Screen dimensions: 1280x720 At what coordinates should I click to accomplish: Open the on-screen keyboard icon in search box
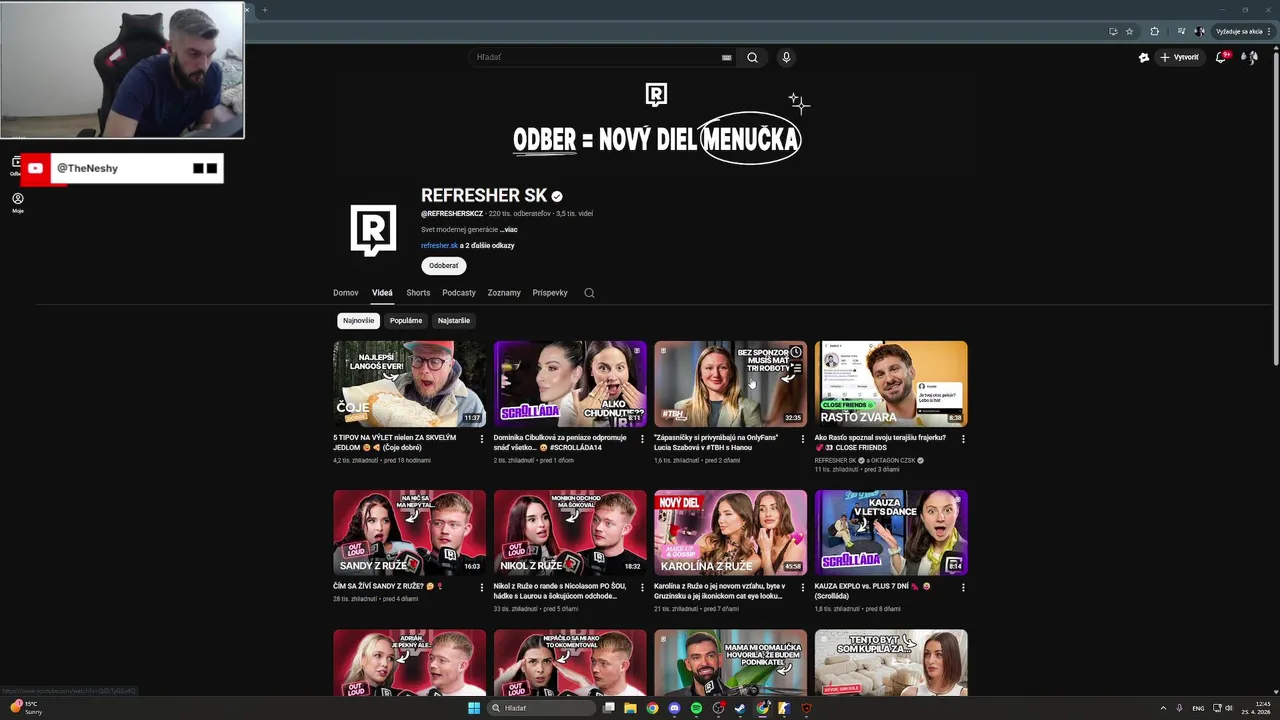[x=727, y=57]
